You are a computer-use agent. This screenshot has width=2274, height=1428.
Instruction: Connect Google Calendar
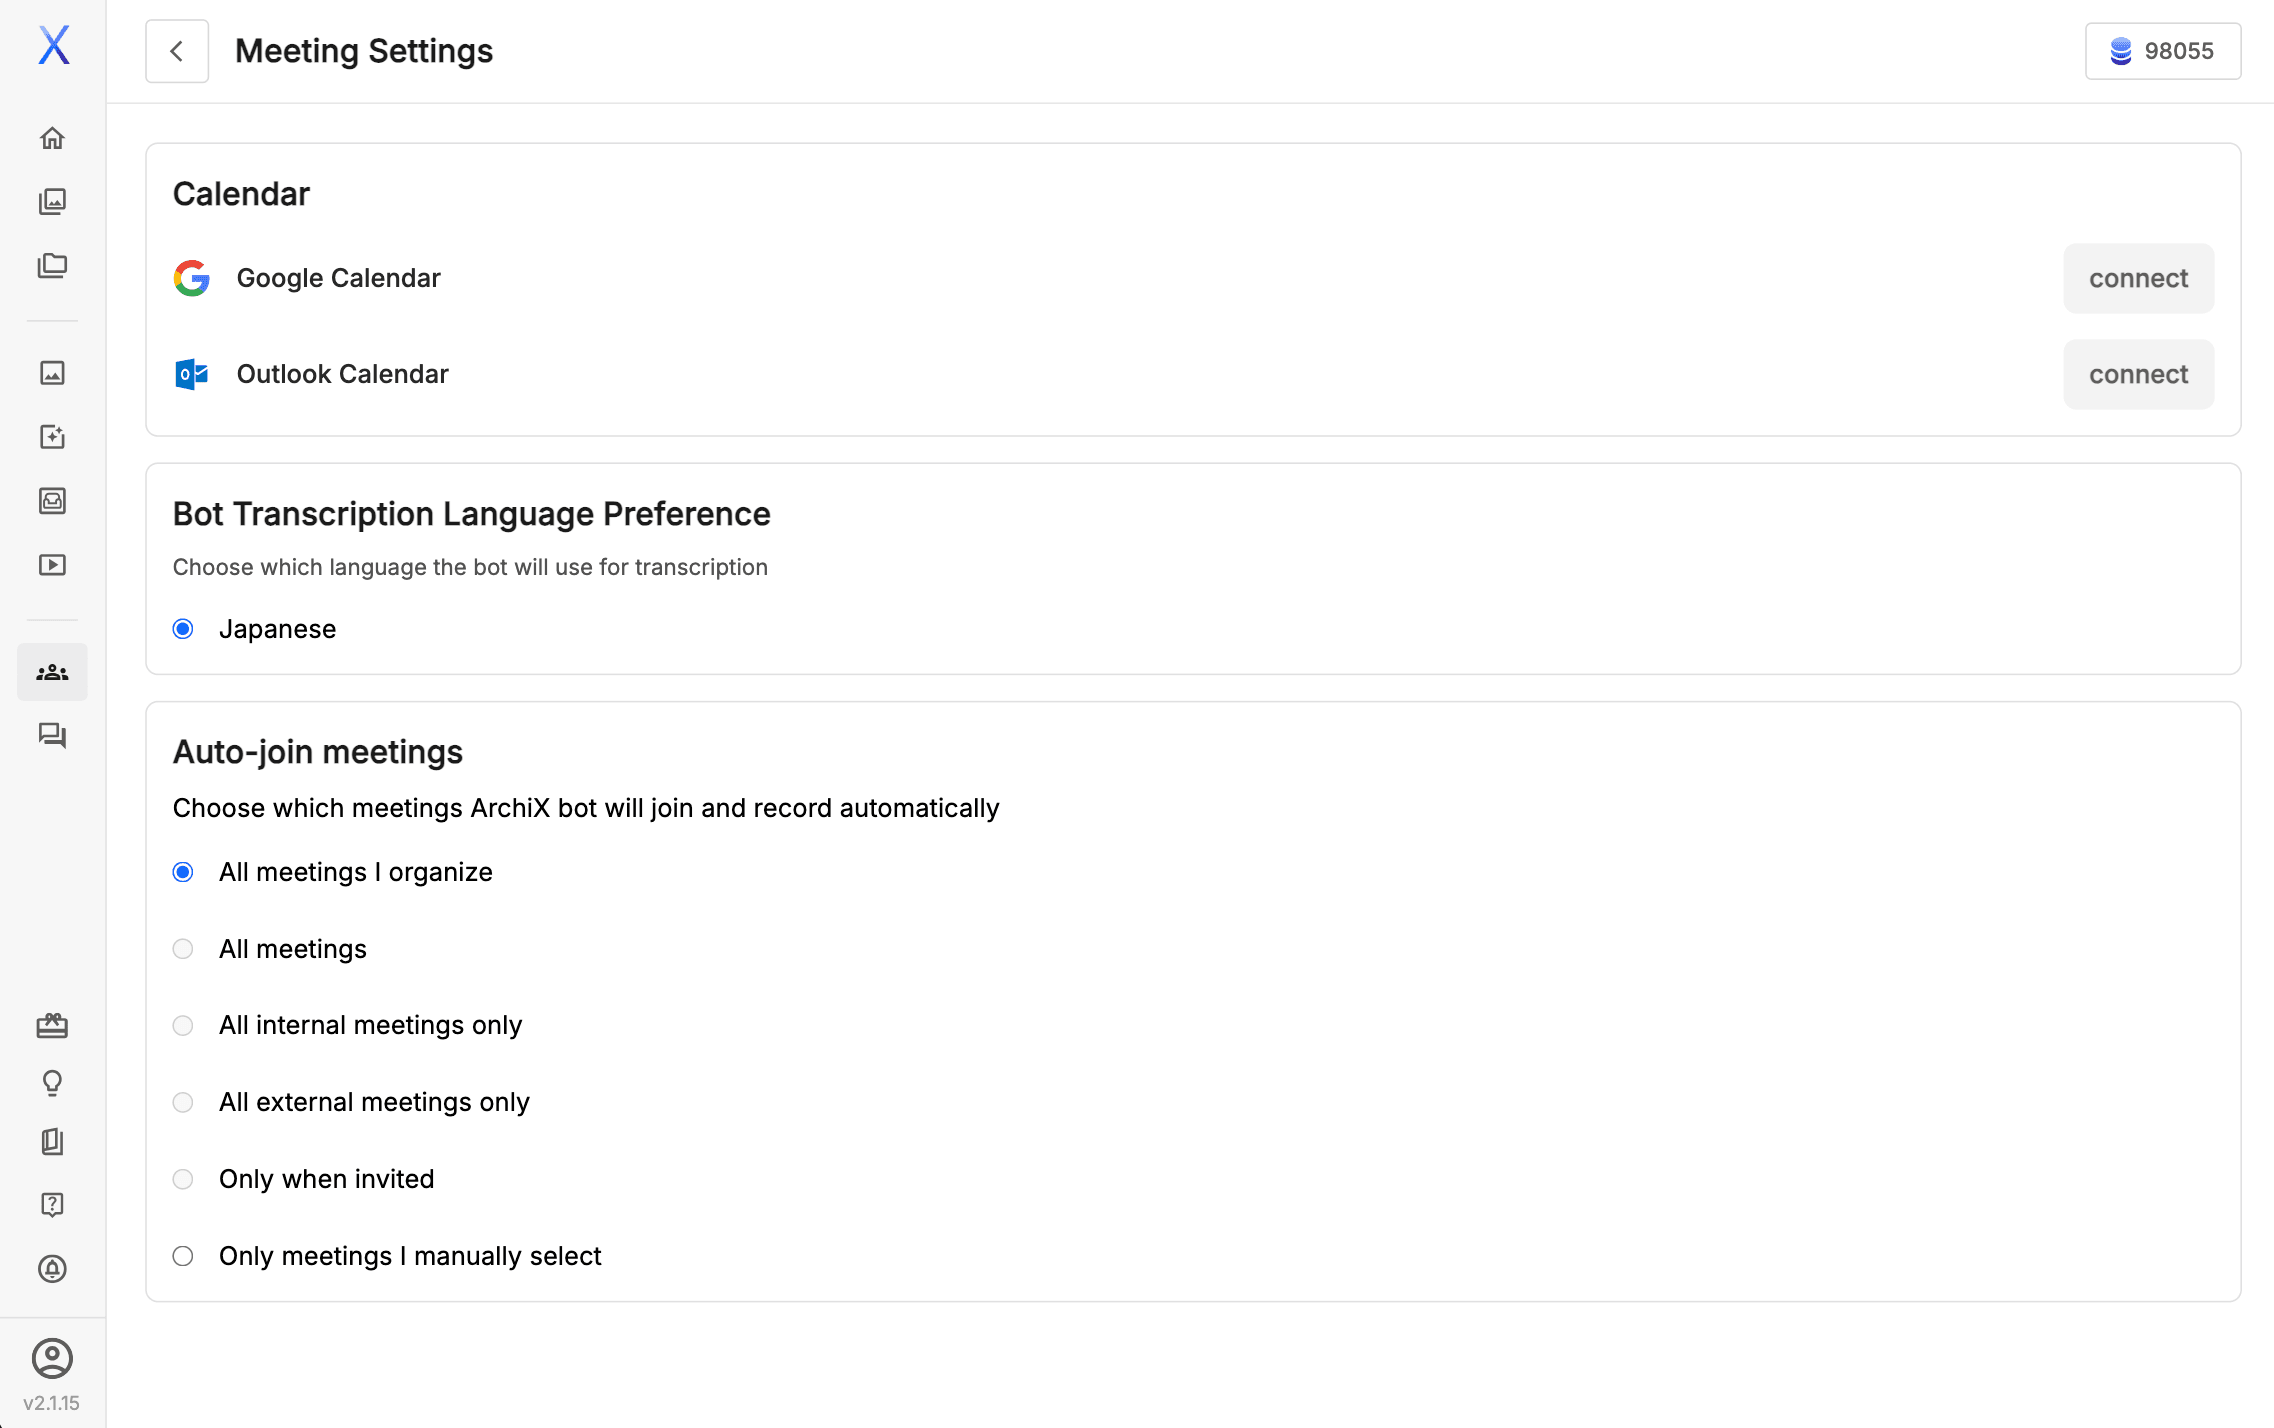[x=2138, y=278]
